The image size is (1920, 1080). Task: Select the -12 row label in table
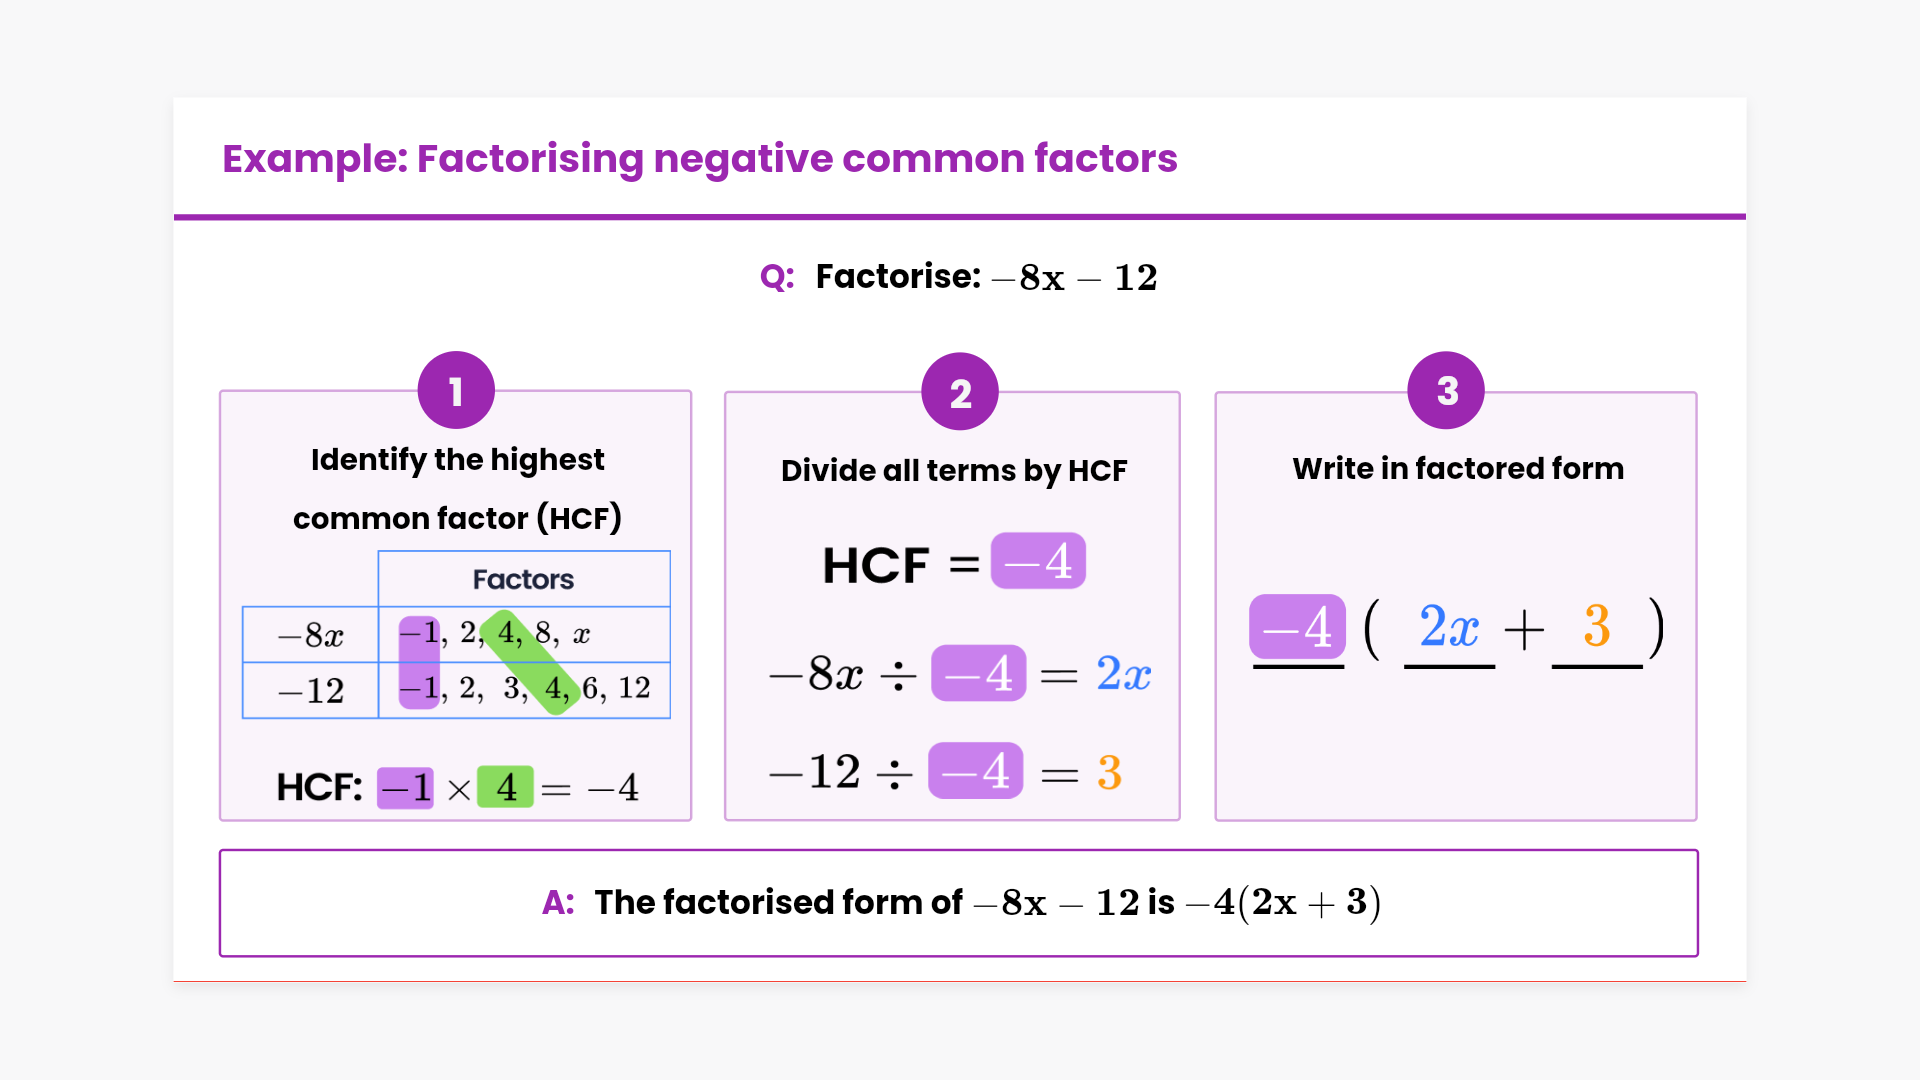click(x=310, y=690)
